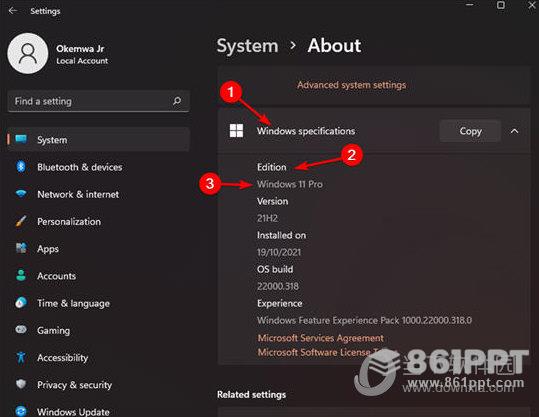Click the Bluetooth icon in sidebar
Viewport: 539px width, 417px height.
[x=21, y=167]
